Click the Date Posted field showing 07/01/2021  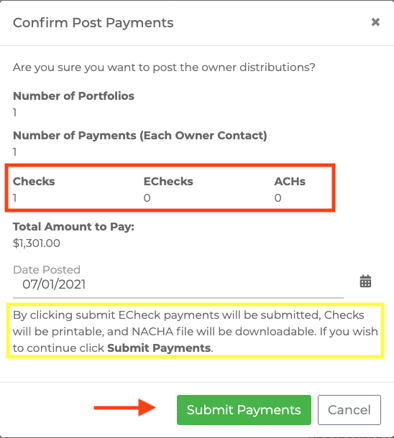pyautogui.click(x=178, y=284)
